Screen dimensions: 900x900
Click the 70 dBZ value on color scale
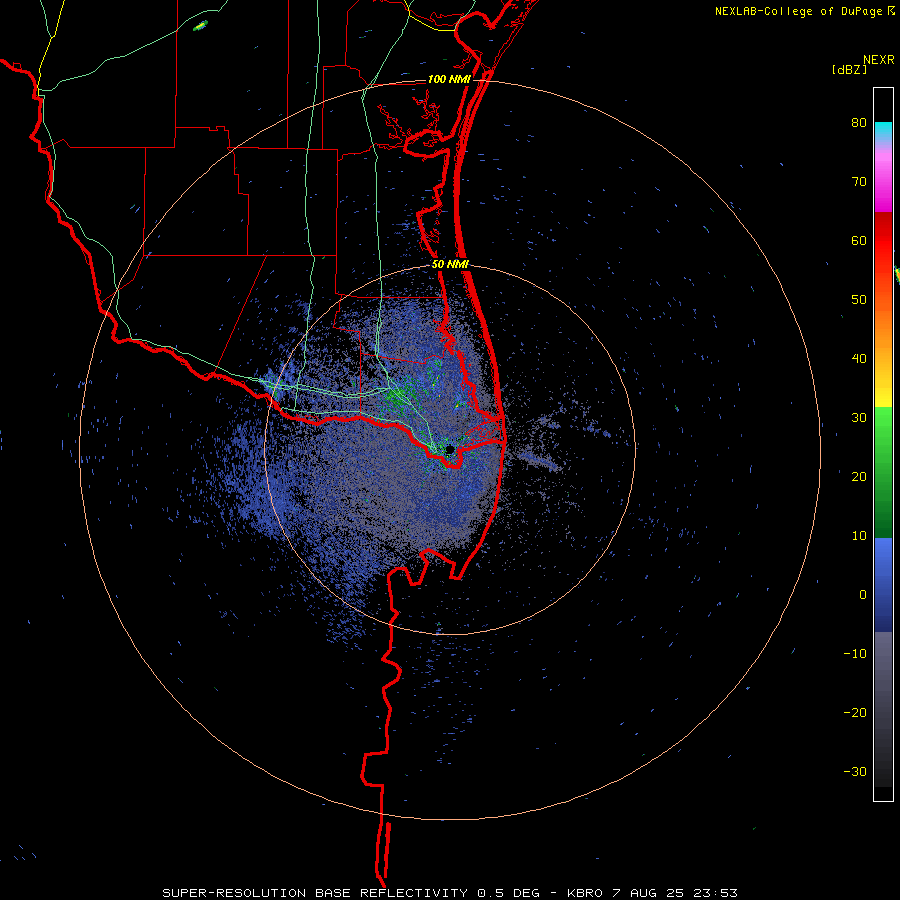tap(859, 181)
